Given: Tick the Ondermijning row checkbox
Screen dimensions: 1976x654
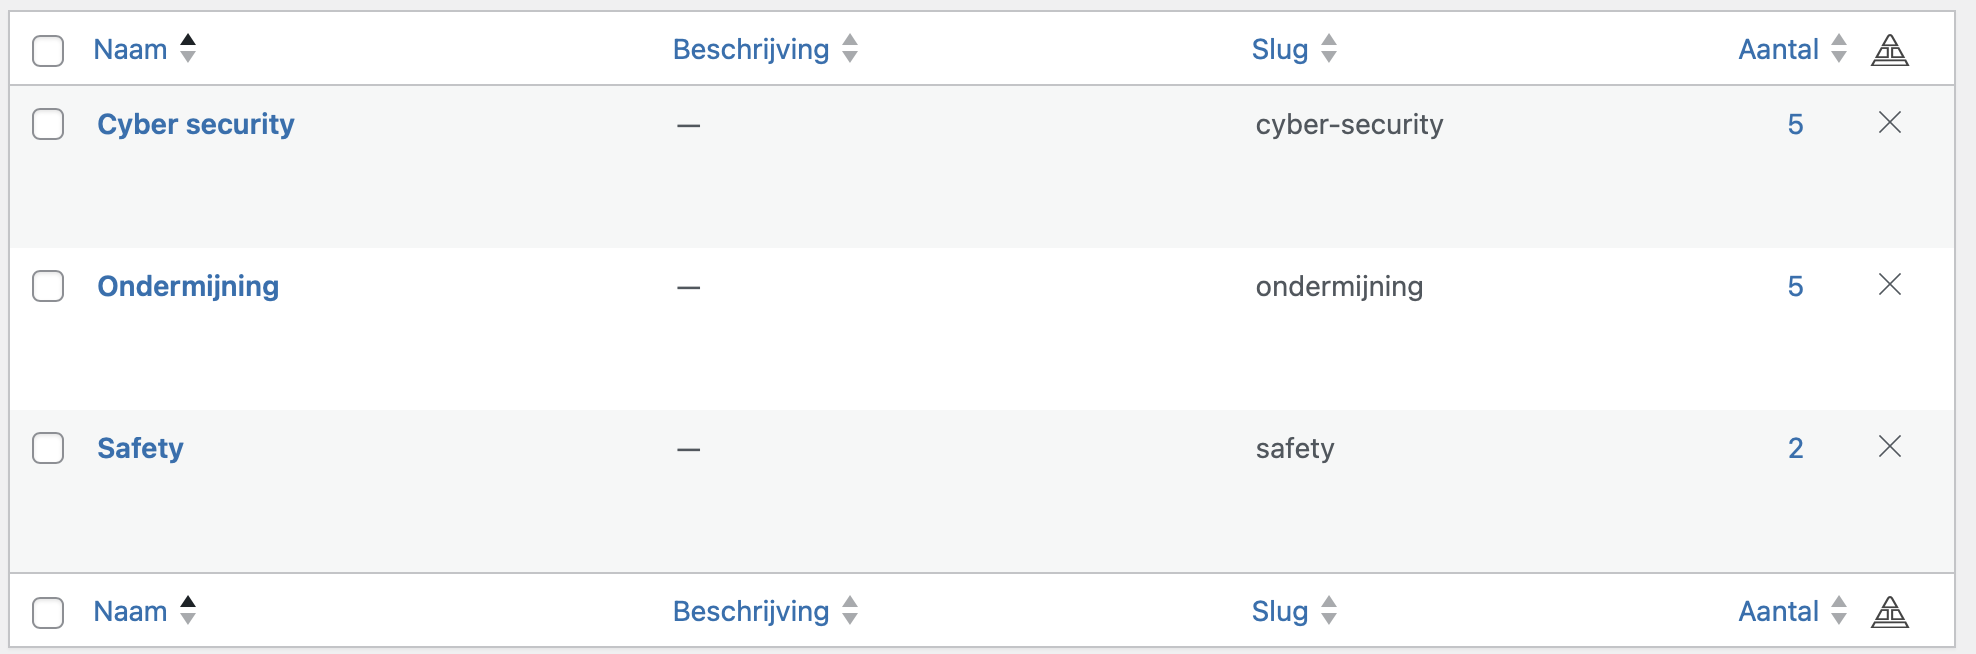Looking at the screenshot, I should click(48, 286).
